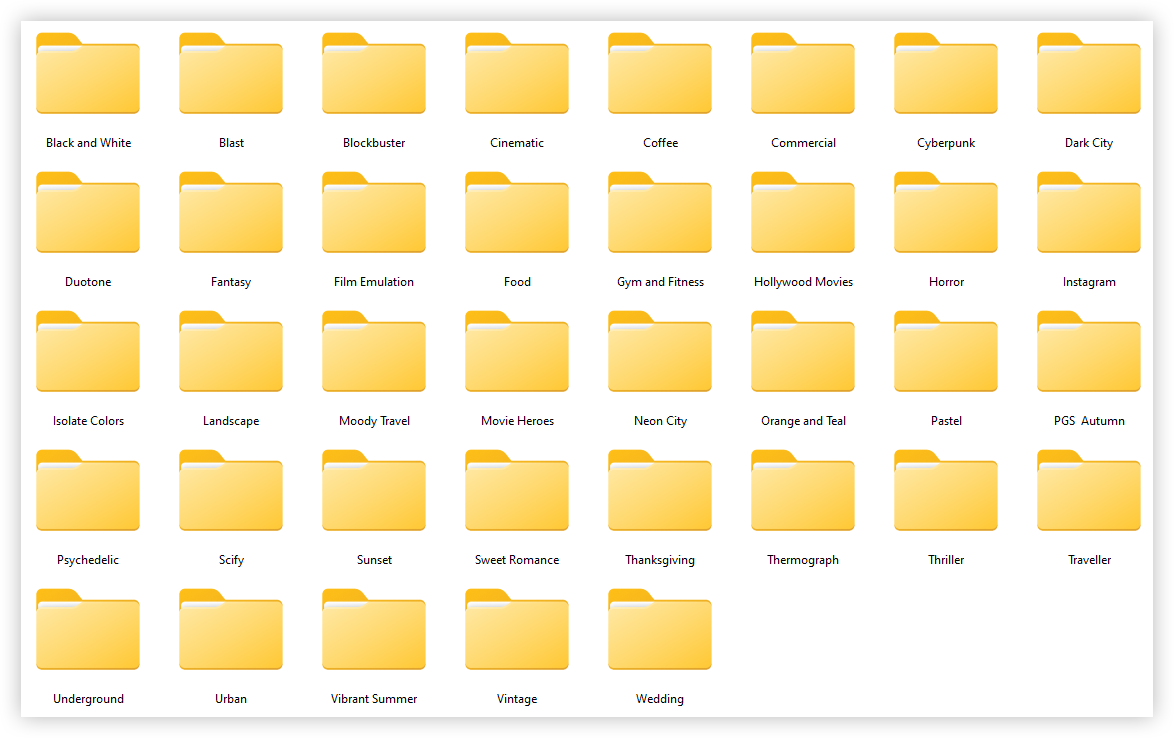1174x738 pixels.
Task: Select the Coffee folder icon
Action: pyautogui.click(x=660, y=73)
